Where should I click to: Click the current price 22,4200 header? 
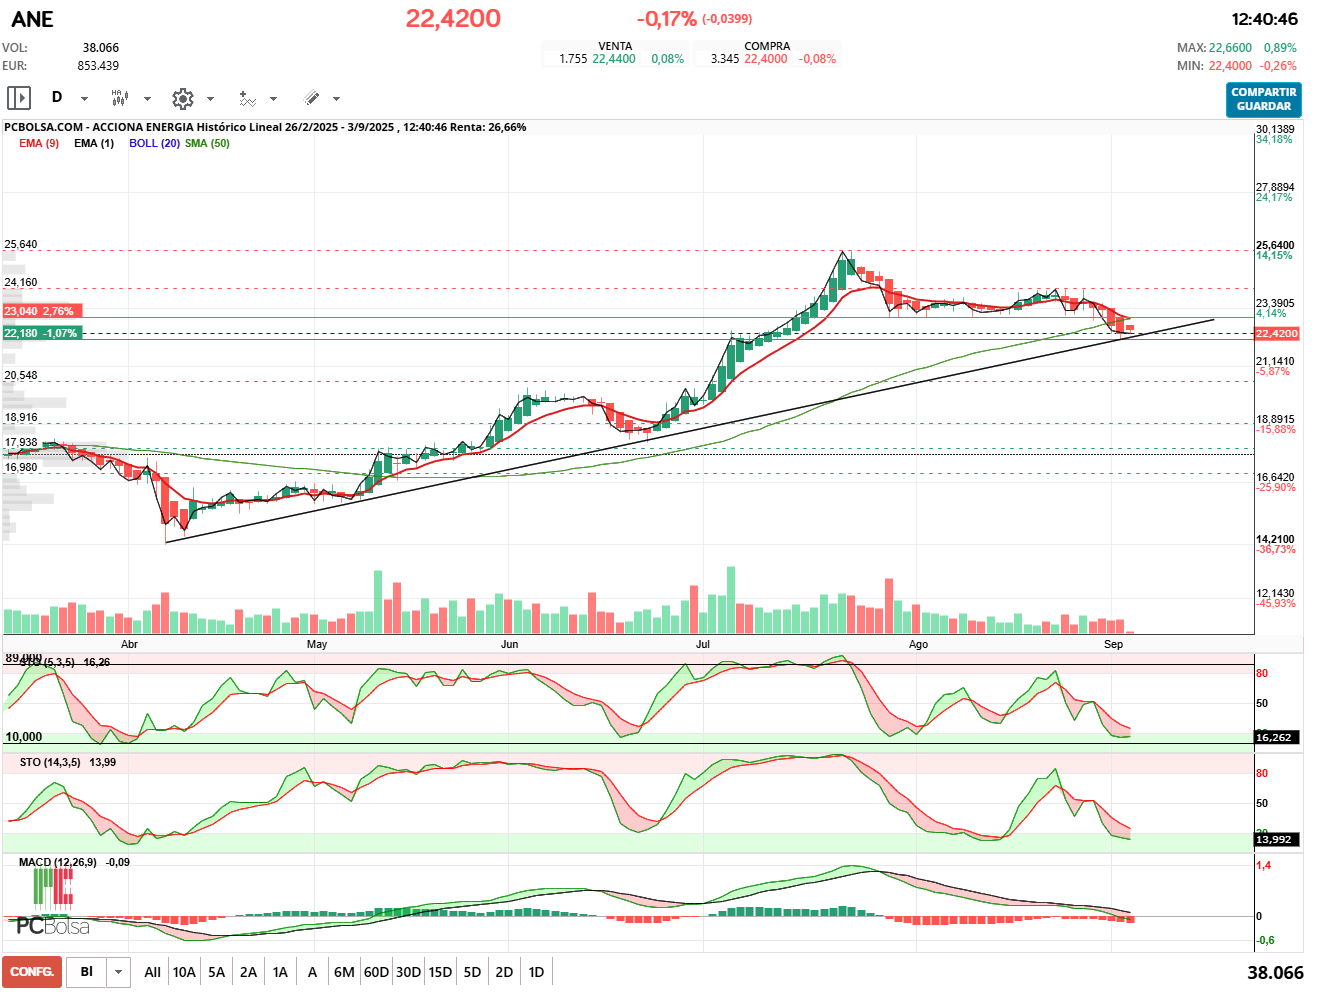click(x=453, y=18)
